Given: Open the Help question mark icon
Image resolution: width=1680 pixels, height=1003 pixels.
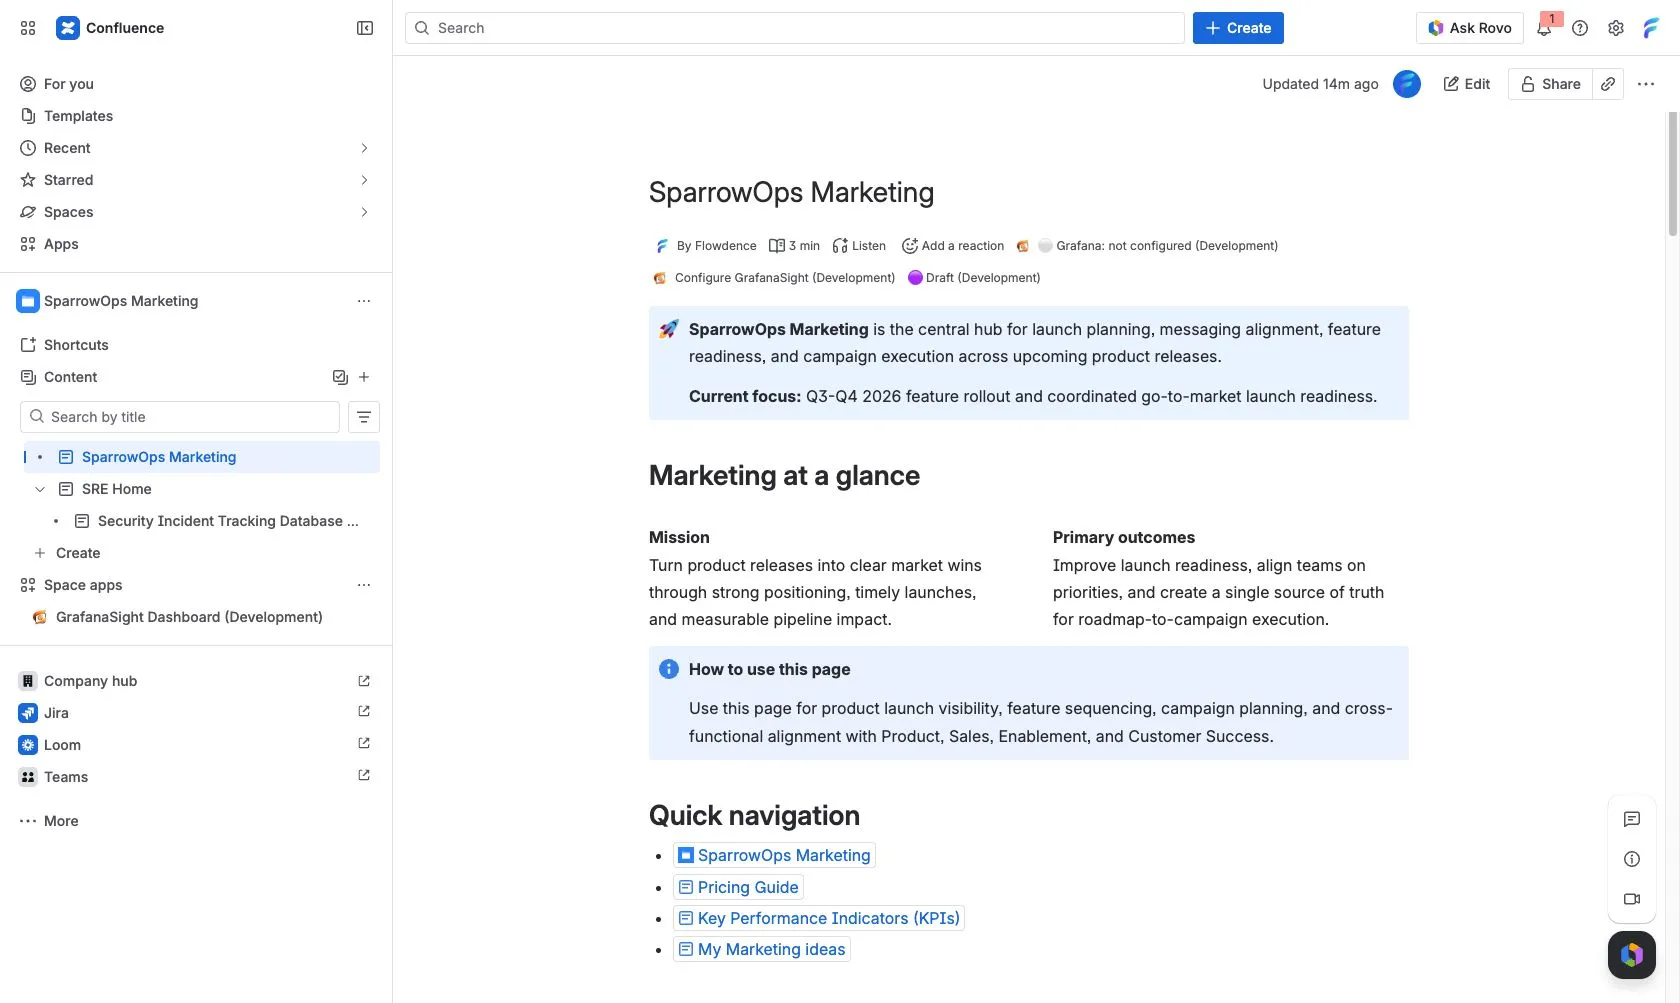Looking at the screenshot, I should (1580, 28).
